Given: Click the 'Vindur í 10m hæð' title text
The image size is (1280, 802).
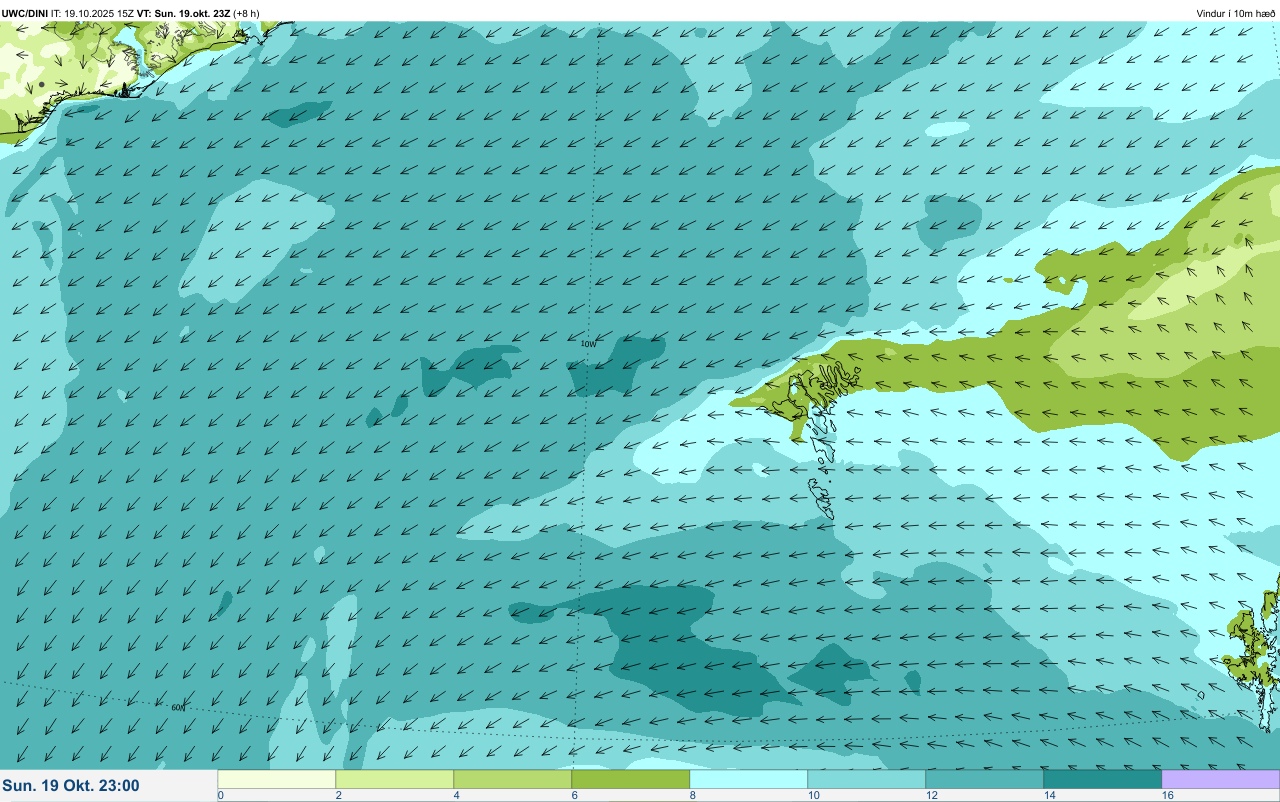Looking at the screenshot, I should (1235, 13).
